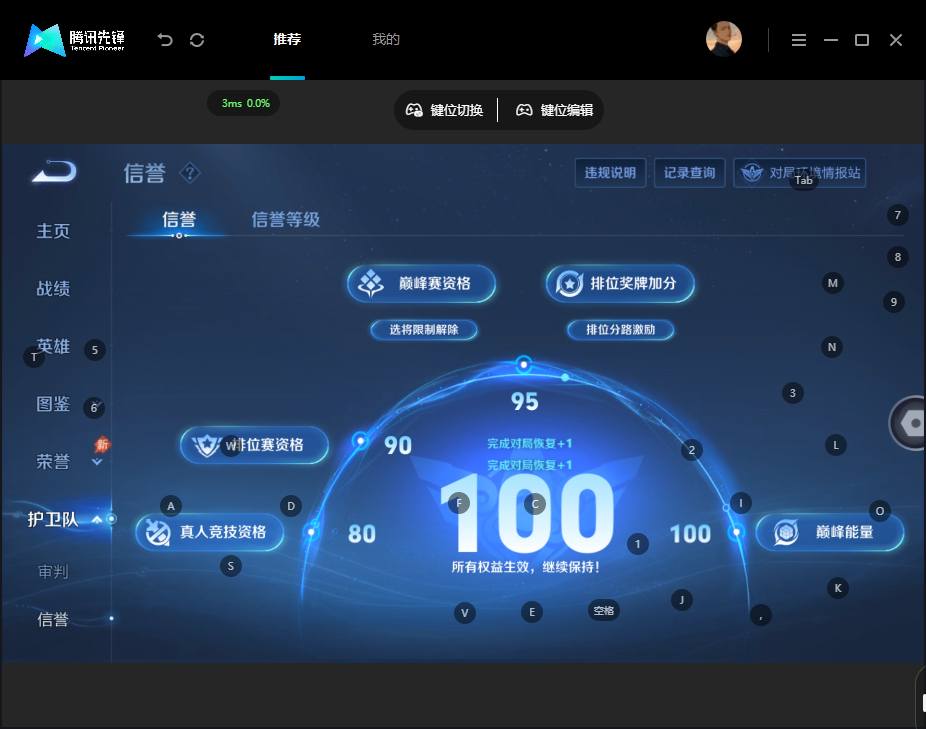Click the in-game back arrow icon
This screenshot has height=729, width=926.
54,171
